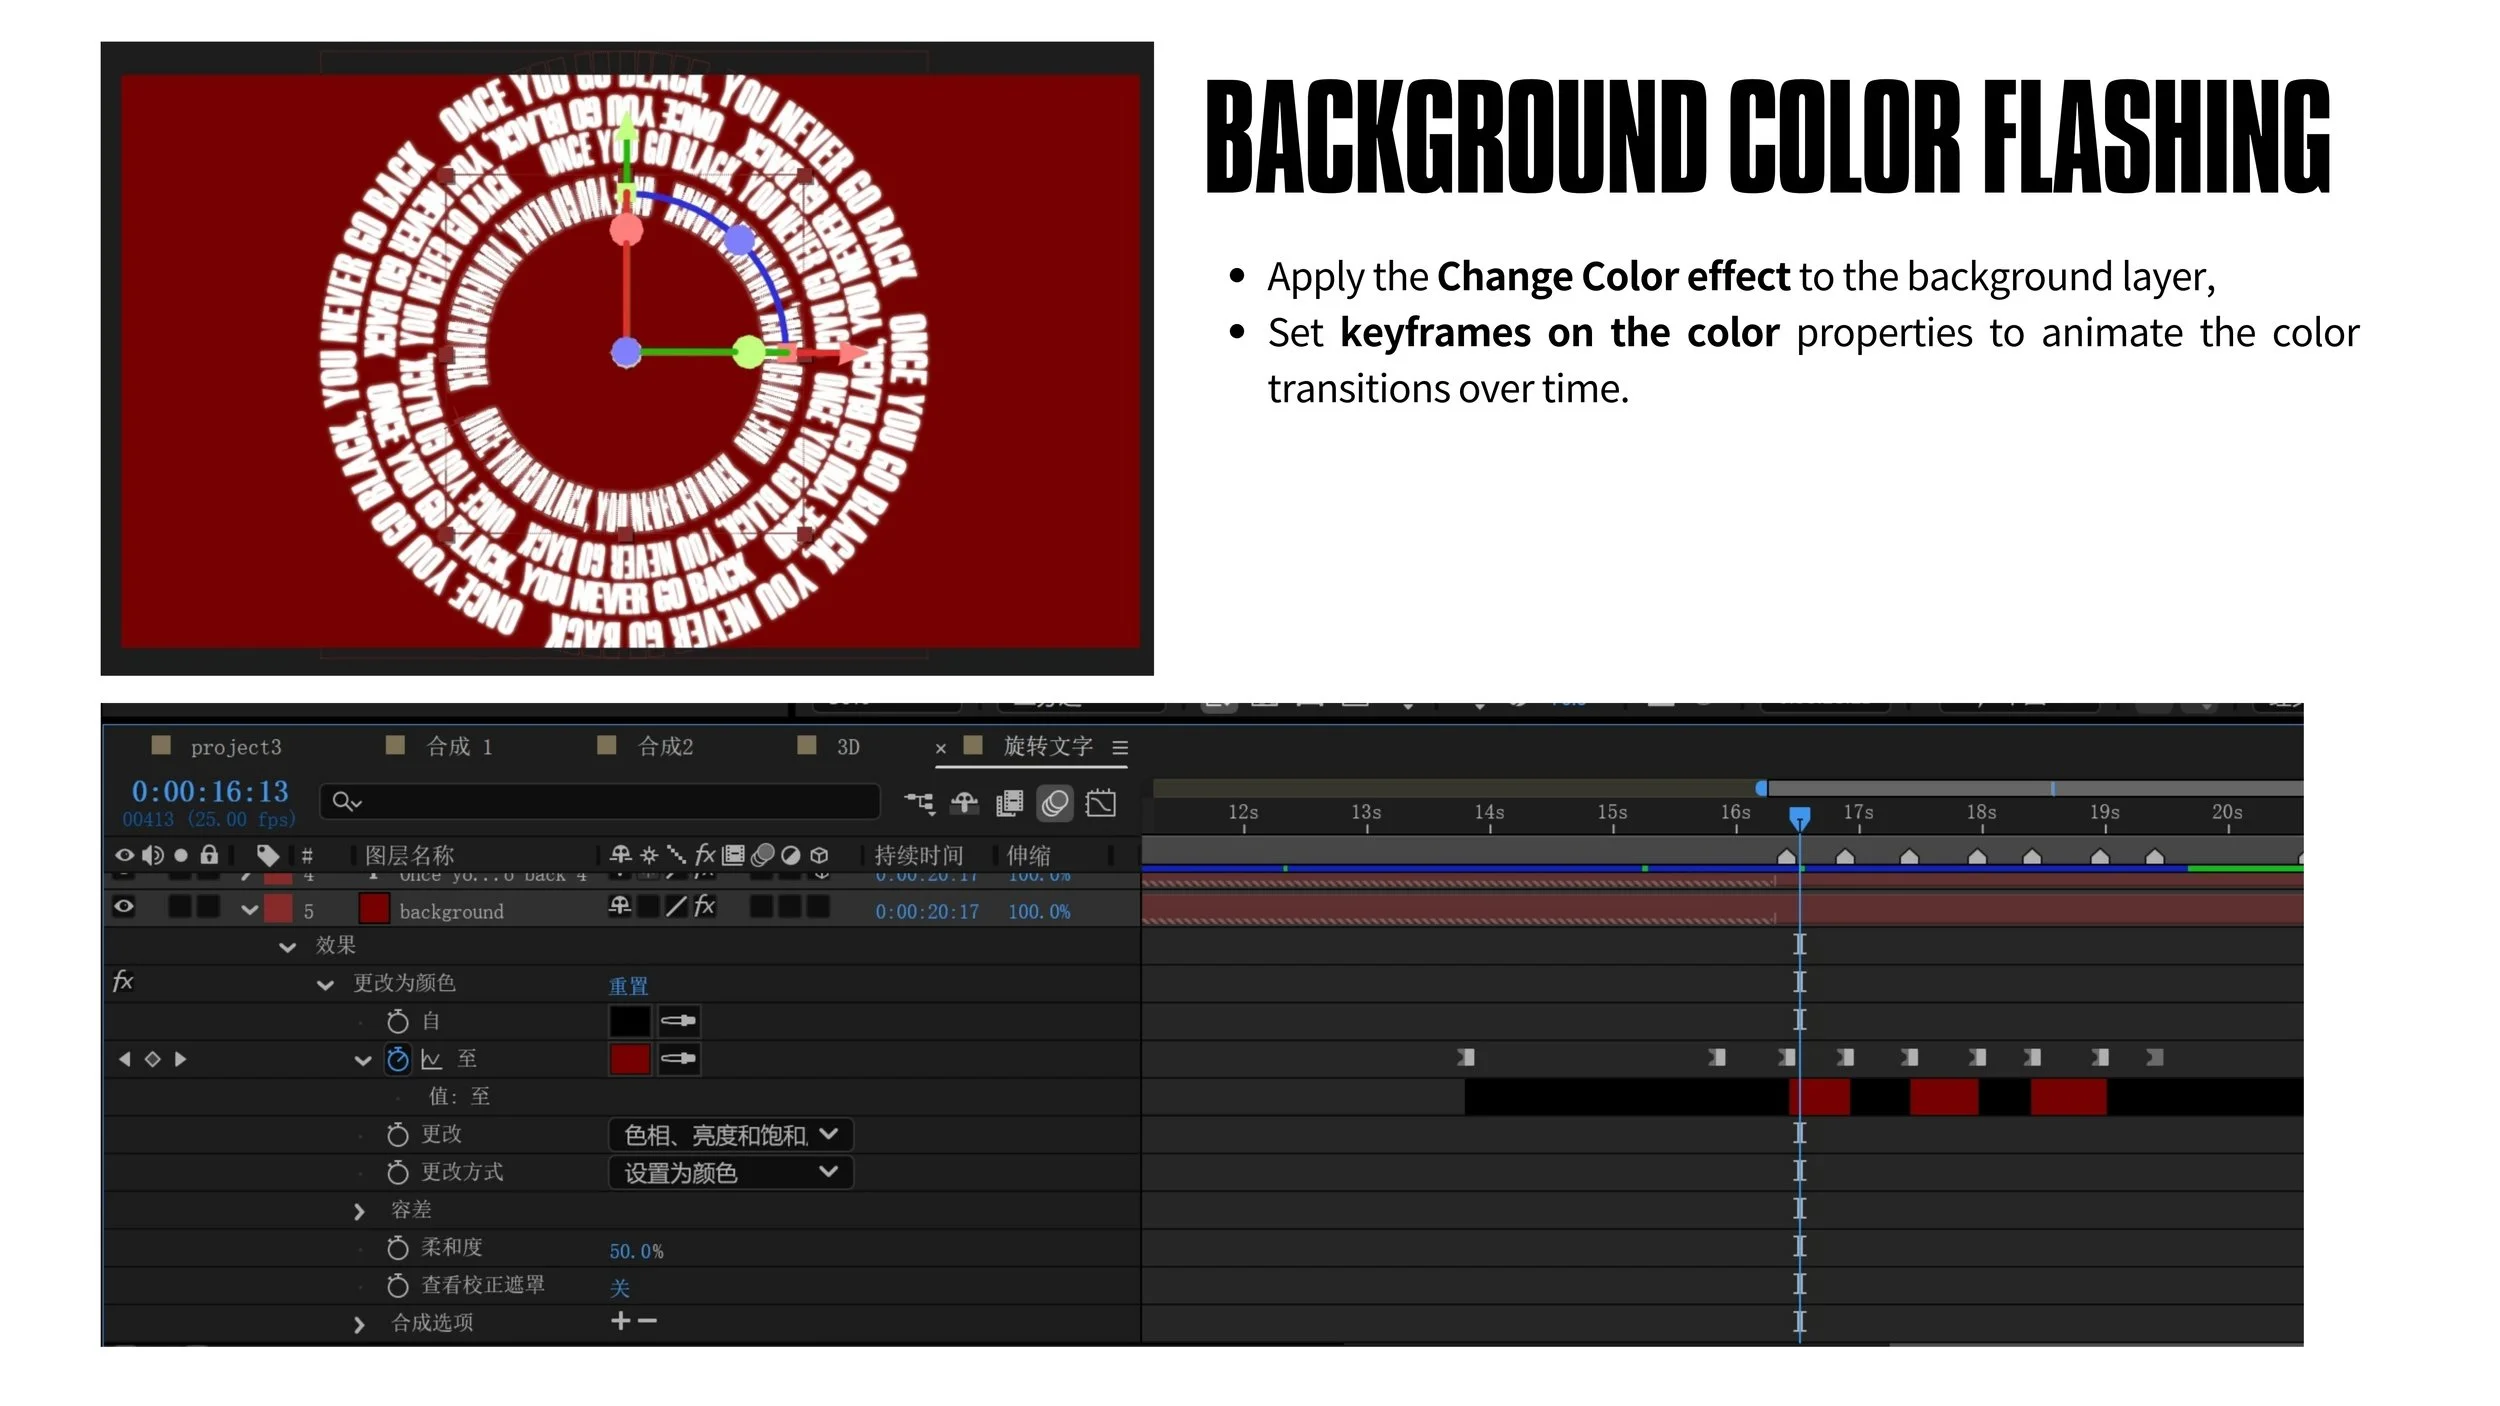
Task: Toggle the shy layers hide button
Action: [x=964, y=803]
